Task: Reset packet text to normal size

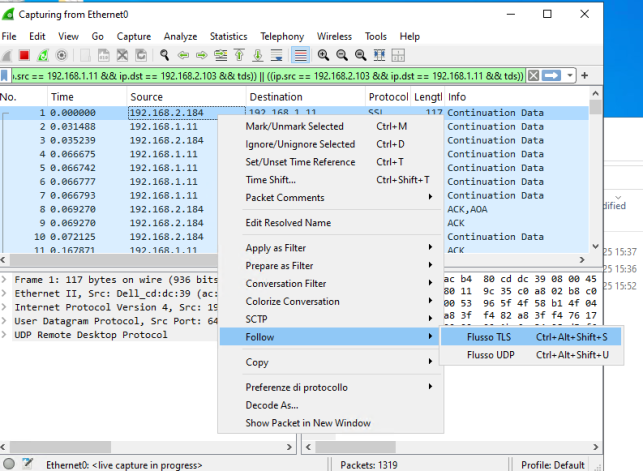Action: coord(360,55)
